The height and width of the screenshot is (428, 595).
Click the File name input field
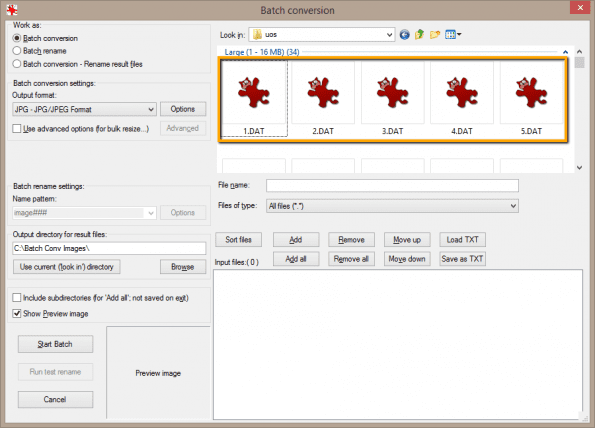pyautogui.click(x=392, y=186)
